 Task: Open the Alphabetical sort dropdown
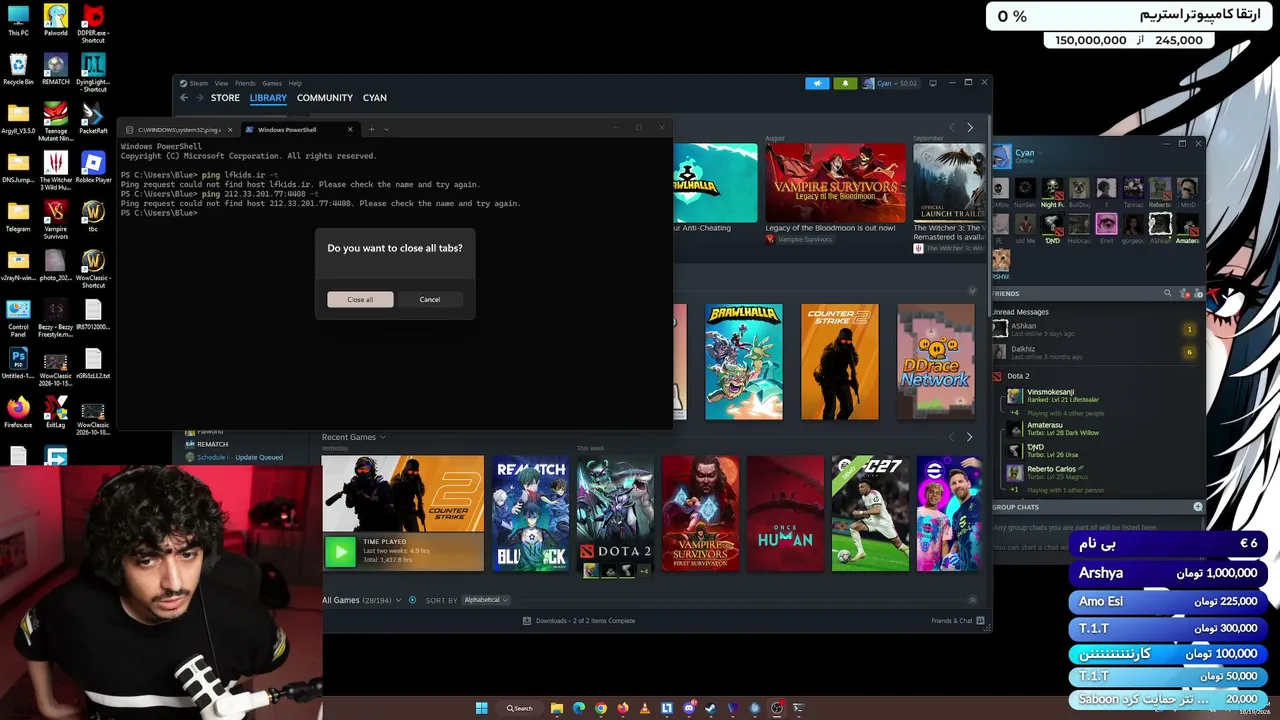tap(486, 600)
